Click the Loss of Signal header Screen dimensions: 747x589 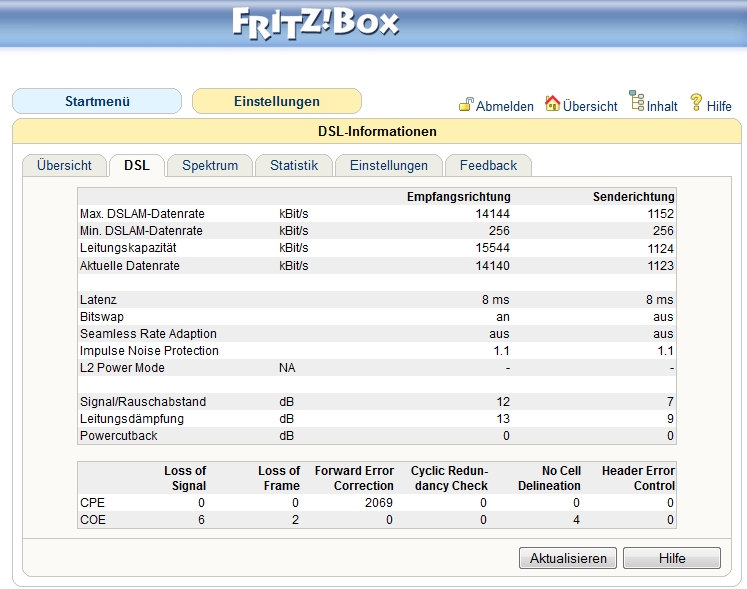(x=185, y=478)
